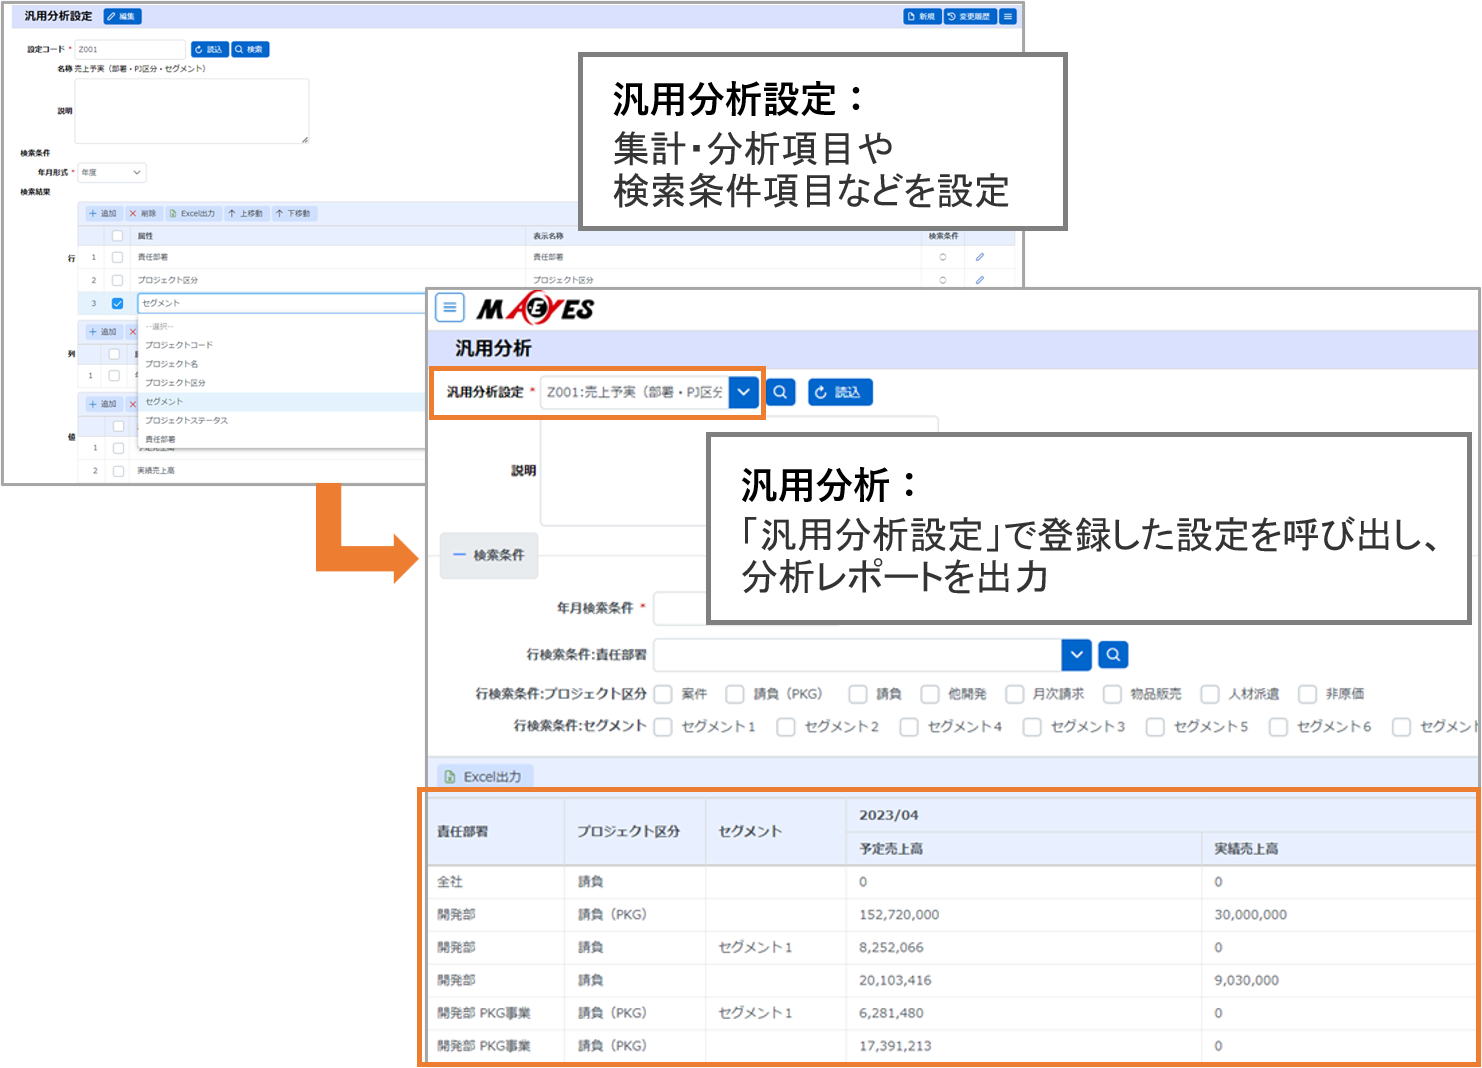Click the magnifier search icon beside 汎用分析設定
The image size is (1482, 1068).
click(780, 392)
